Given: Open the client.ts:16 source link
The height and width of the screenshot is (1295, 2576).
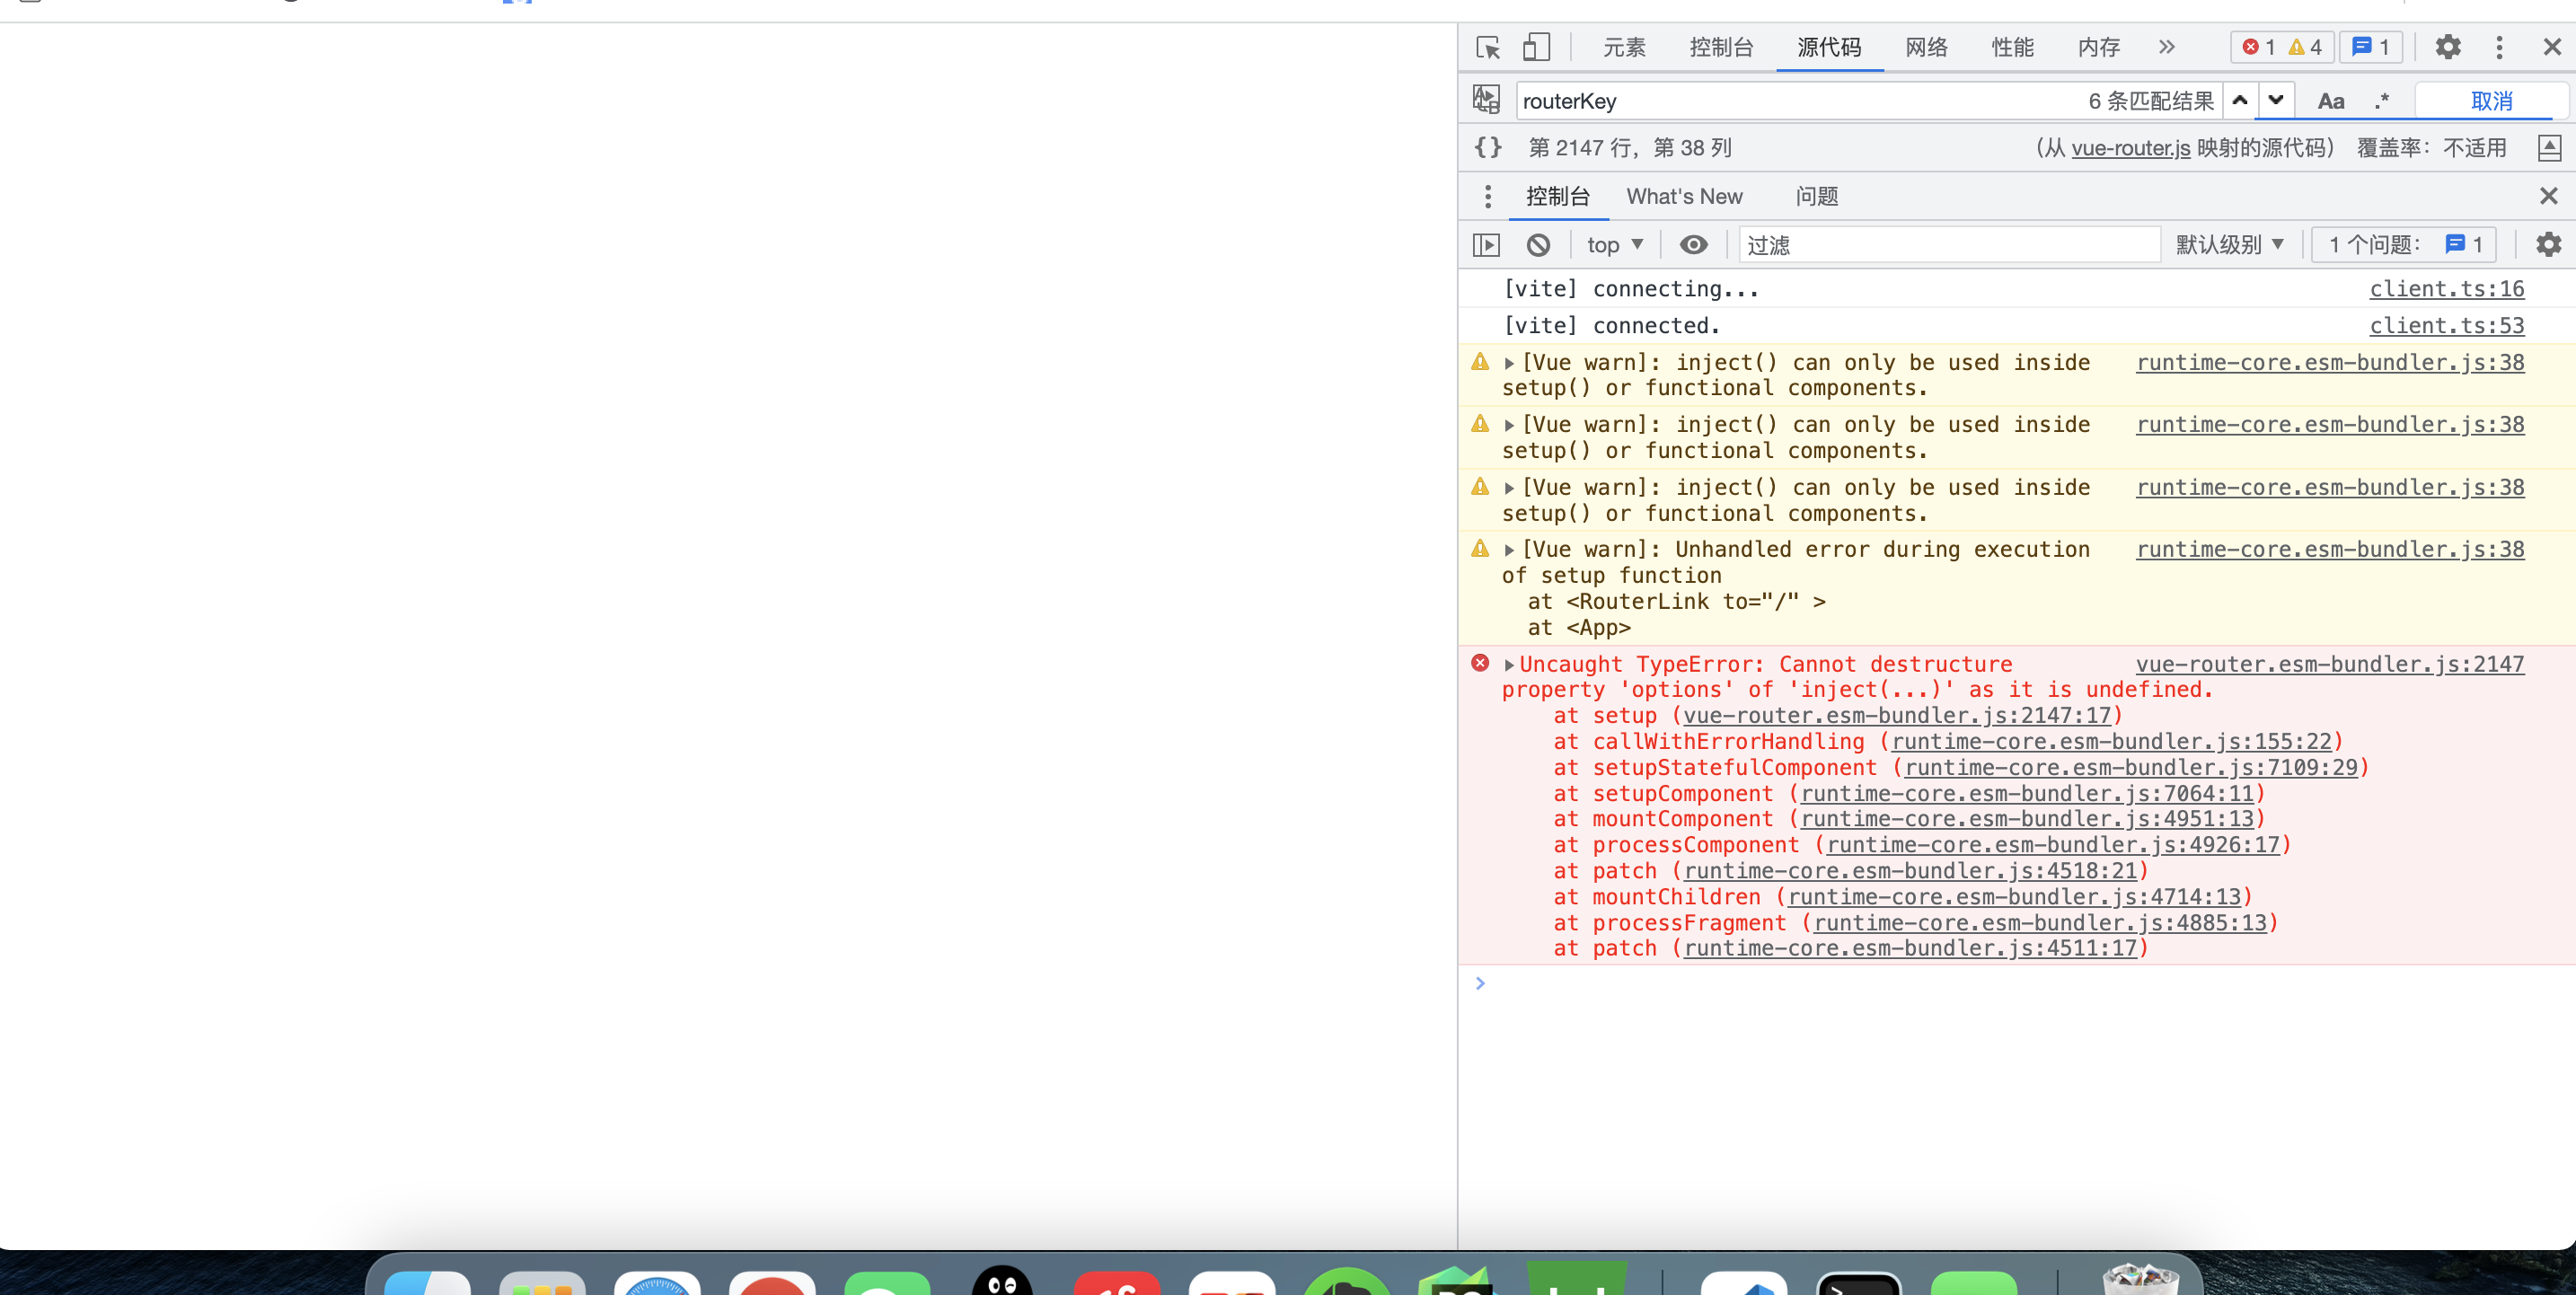Looking at the screenshot, I should 2446,289.
